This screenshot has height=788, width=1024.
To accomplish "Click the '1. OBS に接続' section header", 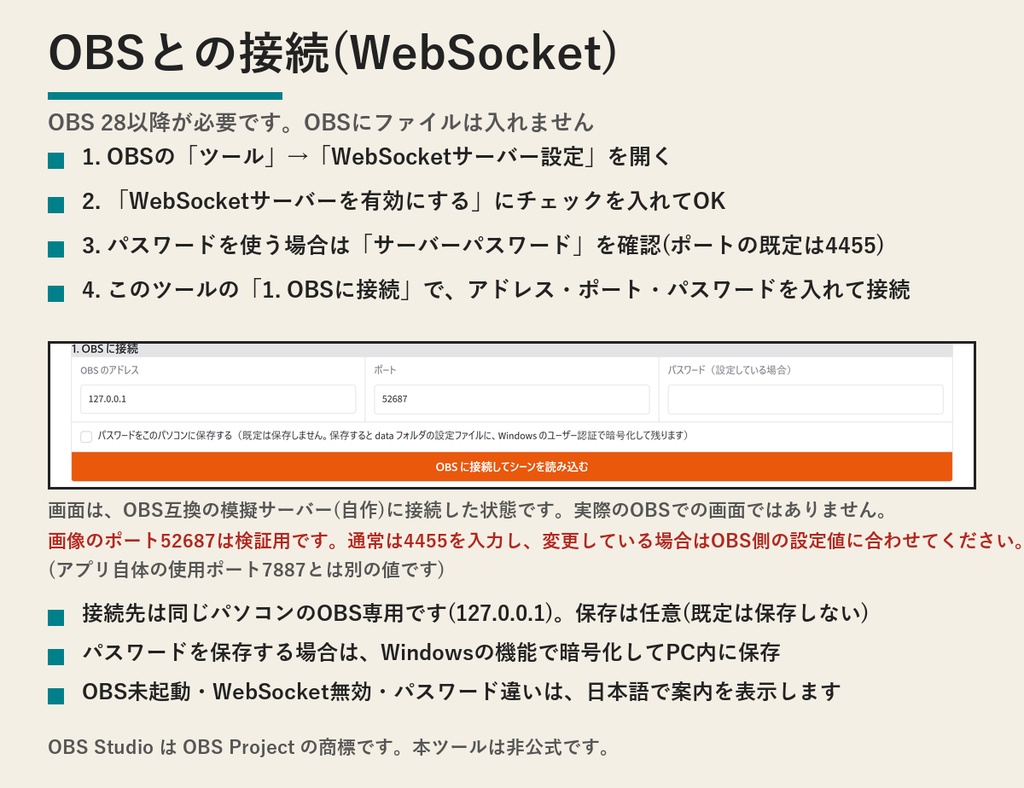I will click(x=104, y=349).
